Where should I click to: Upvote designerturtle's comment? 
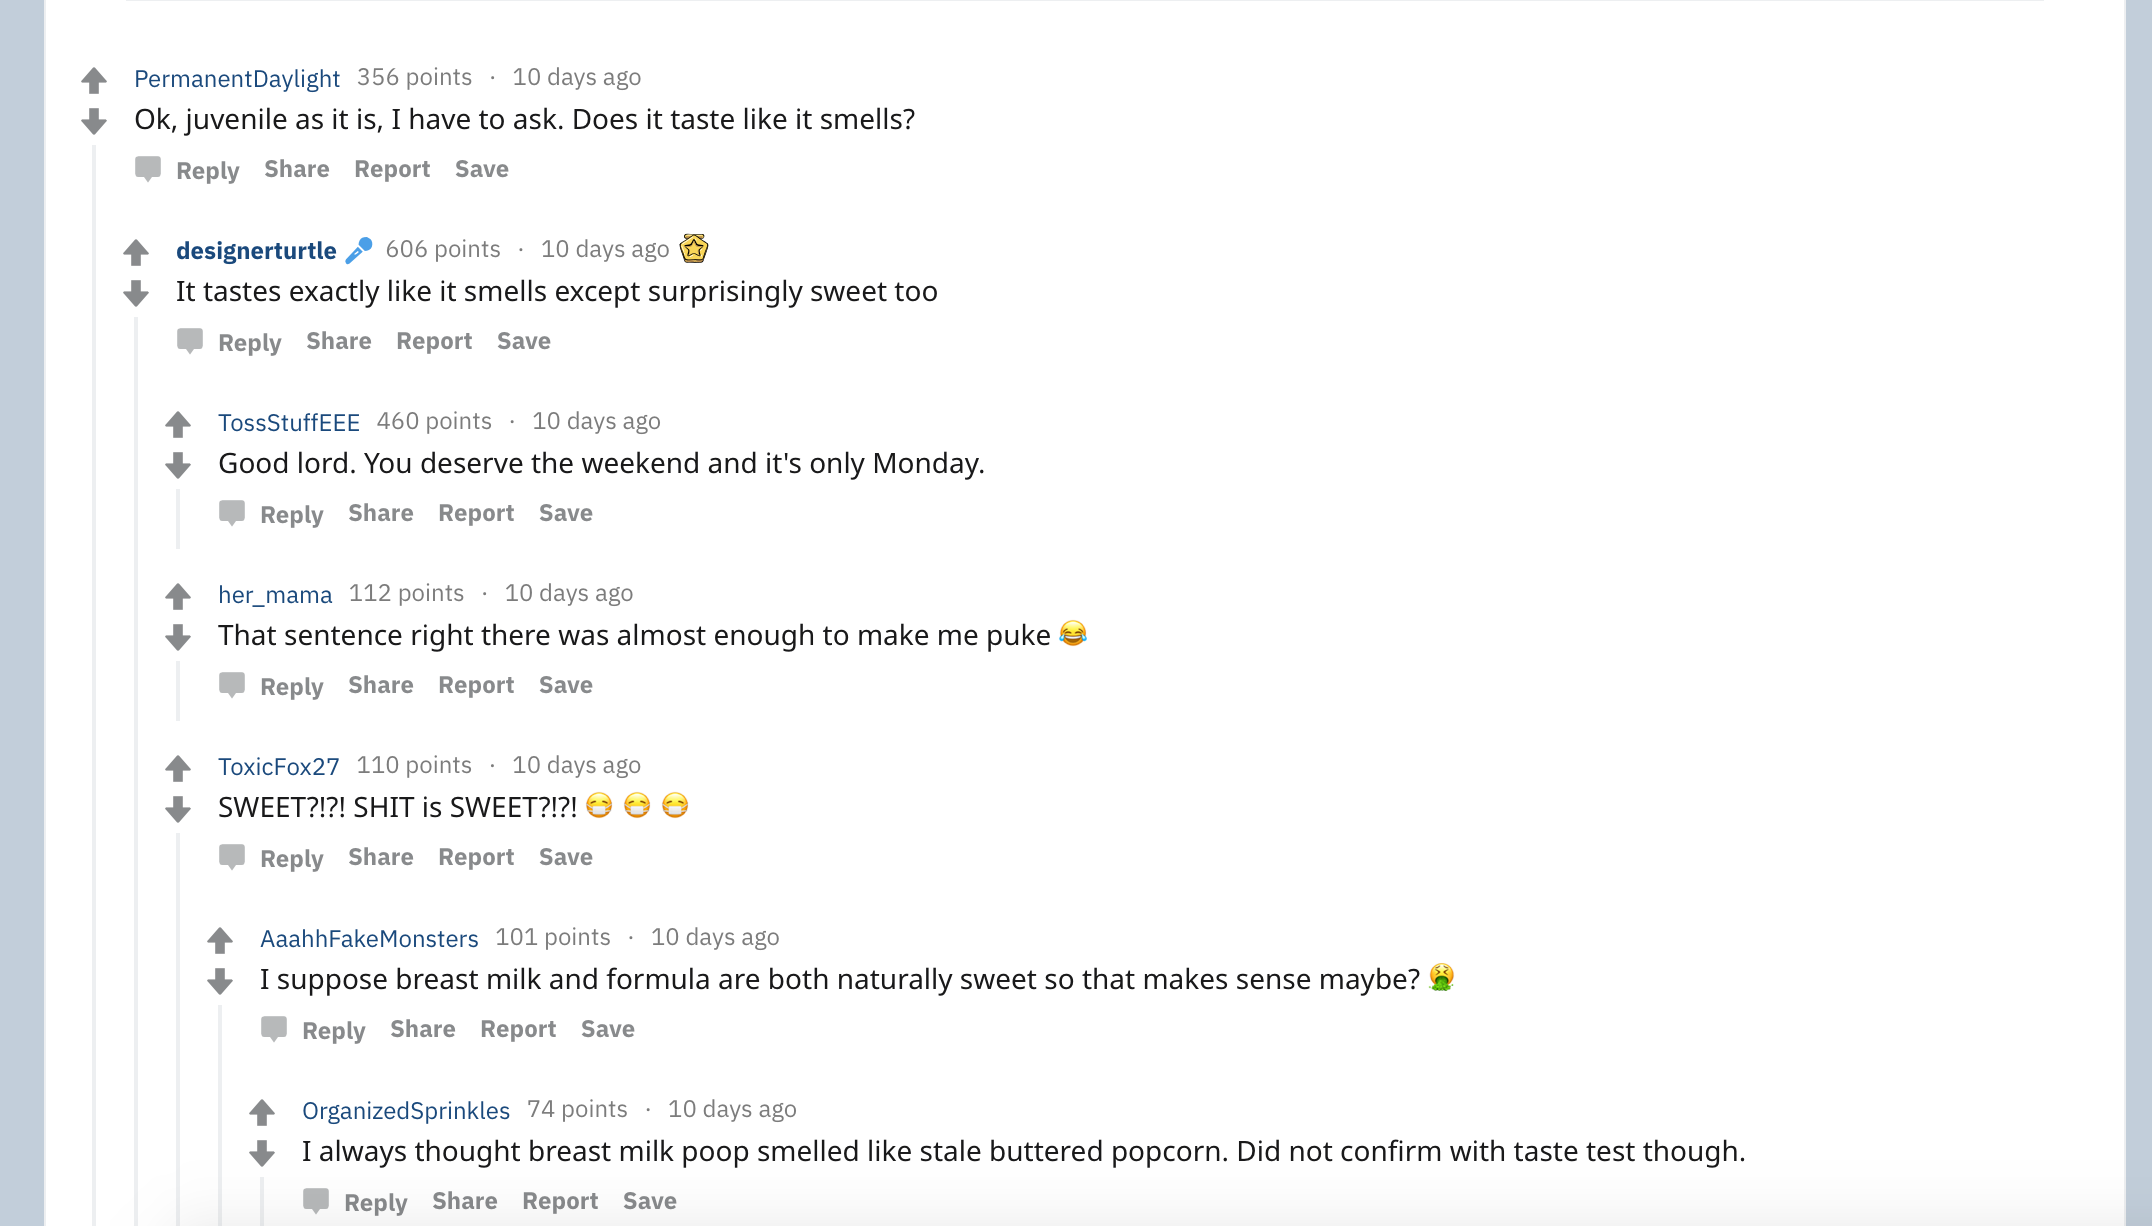pyautogui.click(x=136, y=252)
